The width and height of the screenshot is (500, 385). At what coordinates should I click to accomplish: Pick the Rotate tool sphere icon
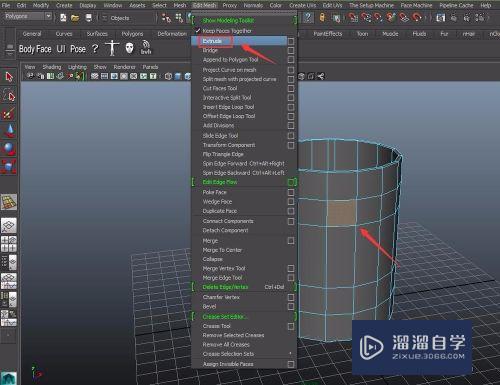click(x=9, y=149)
